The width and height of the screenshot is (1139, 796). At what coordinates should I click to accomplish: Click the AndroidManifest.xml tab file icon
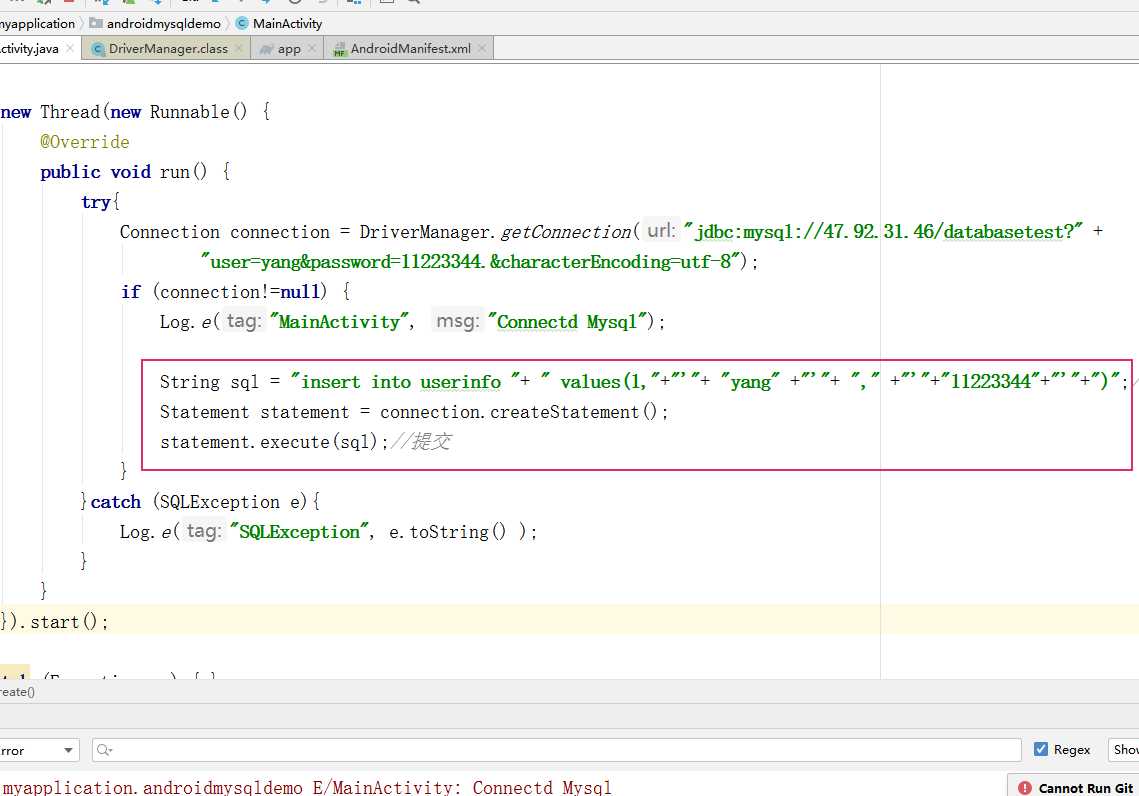[339, 49]
